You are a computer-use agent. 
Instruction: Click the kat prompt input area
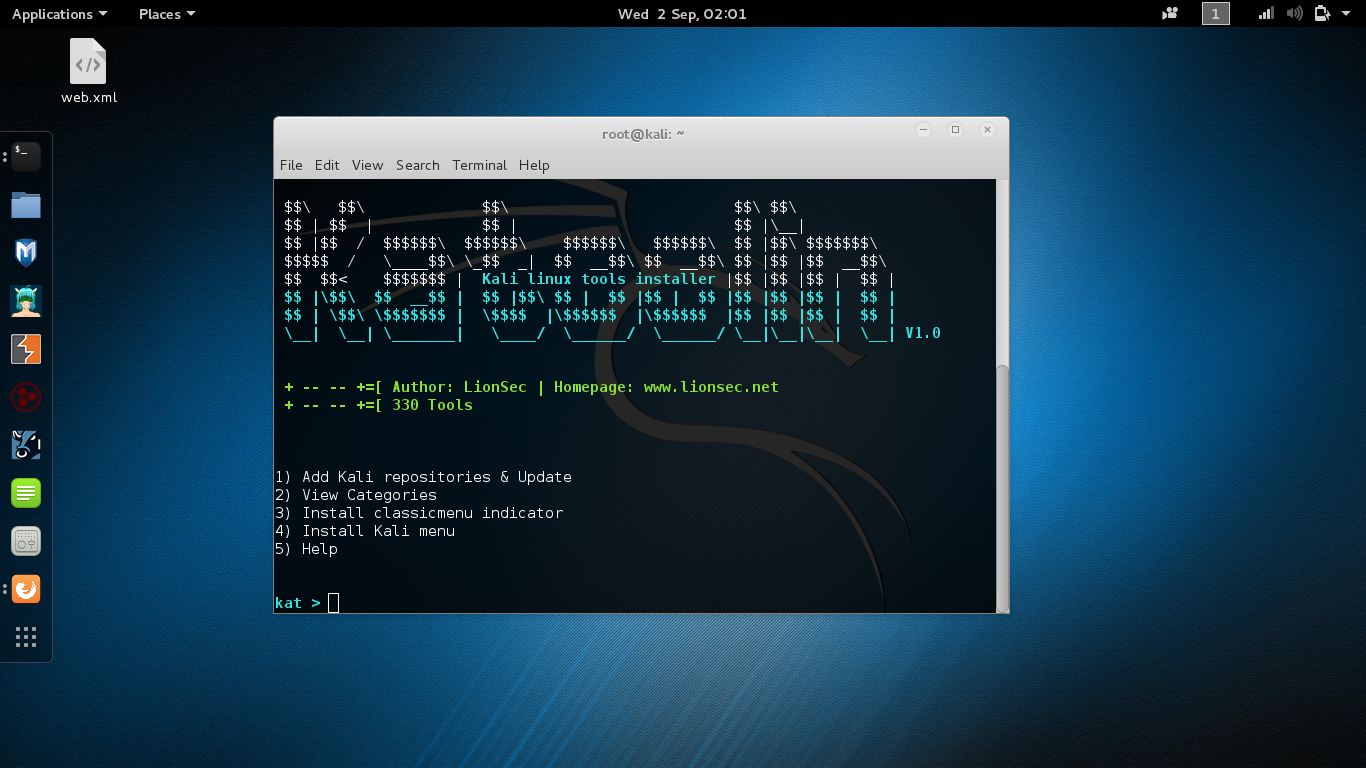click(x=333, y=602)
